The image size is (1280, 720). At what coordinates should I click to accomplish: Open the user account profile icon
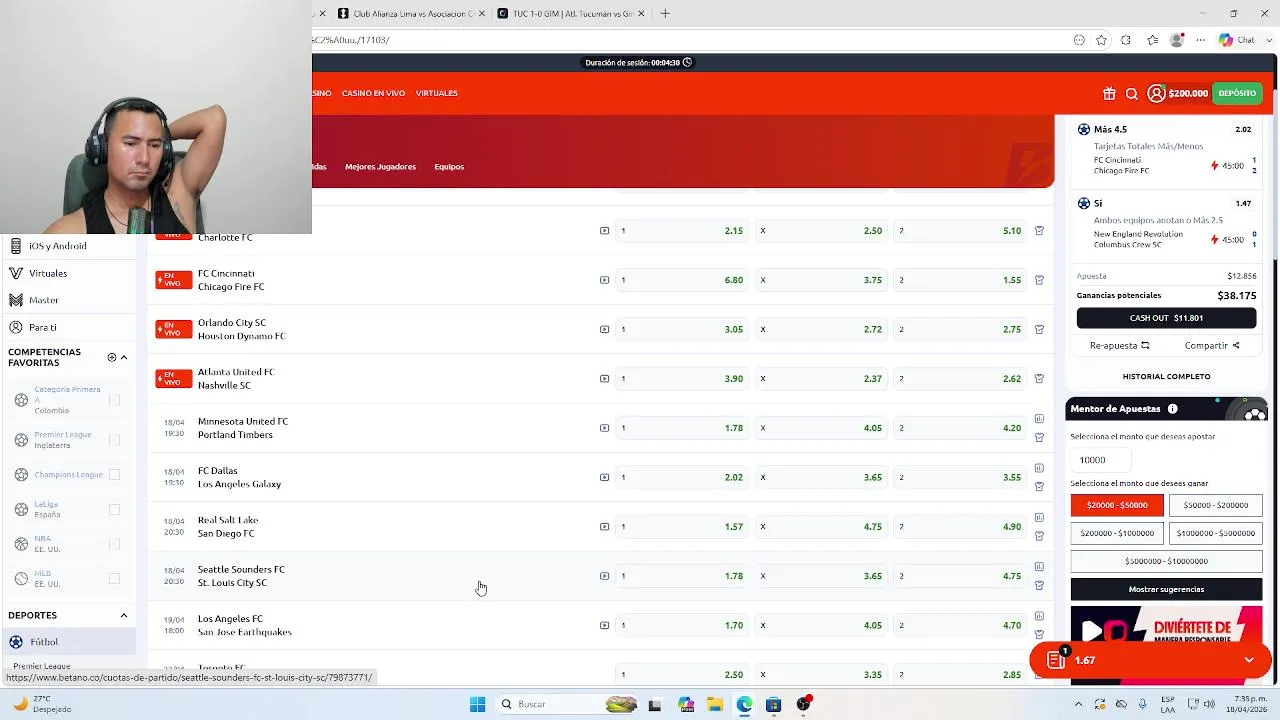pos(1156,93)
